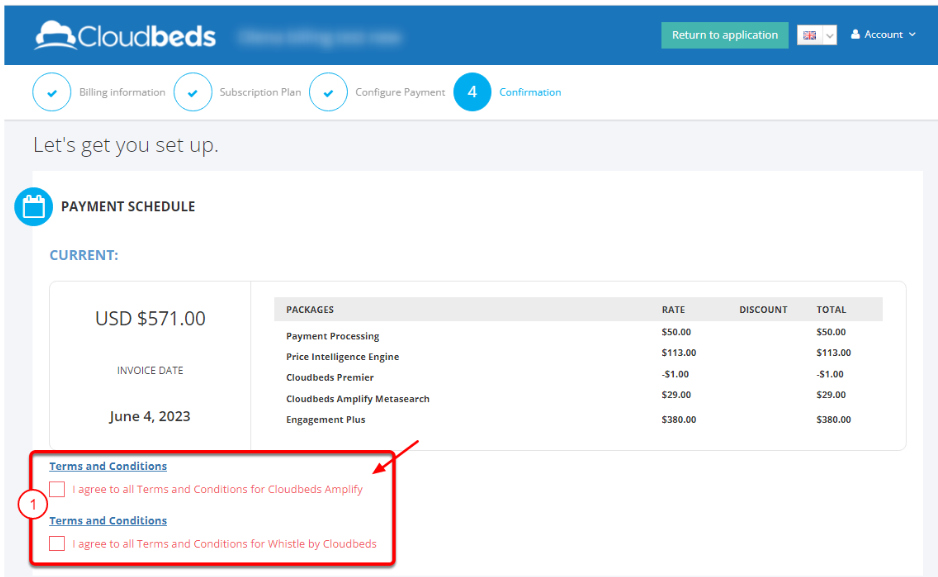
Task: Click the Payment Processing package row
Action: [333, 336]
